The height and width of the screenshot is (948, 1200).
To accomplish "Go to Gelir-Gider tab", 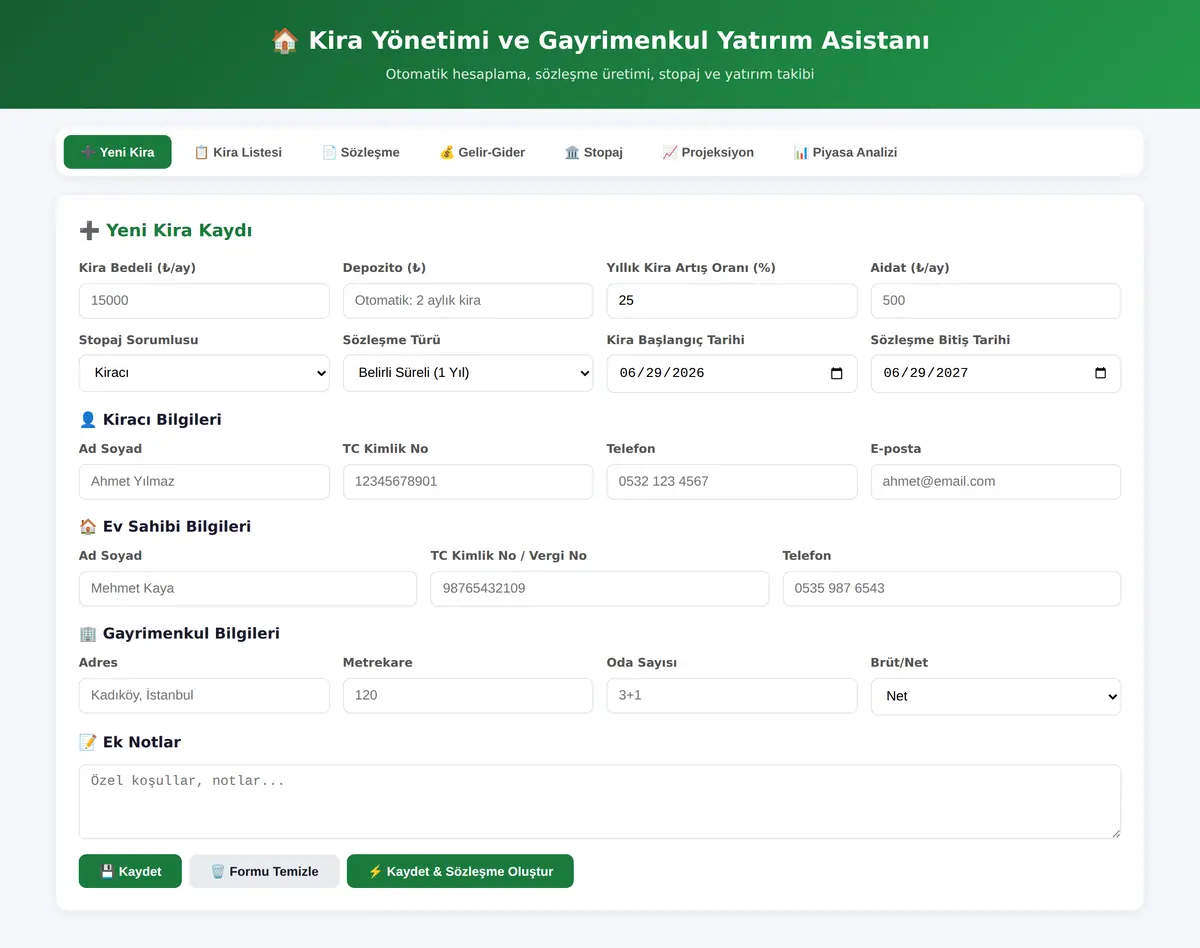I will pyautogui.click(x=482, y=152).
